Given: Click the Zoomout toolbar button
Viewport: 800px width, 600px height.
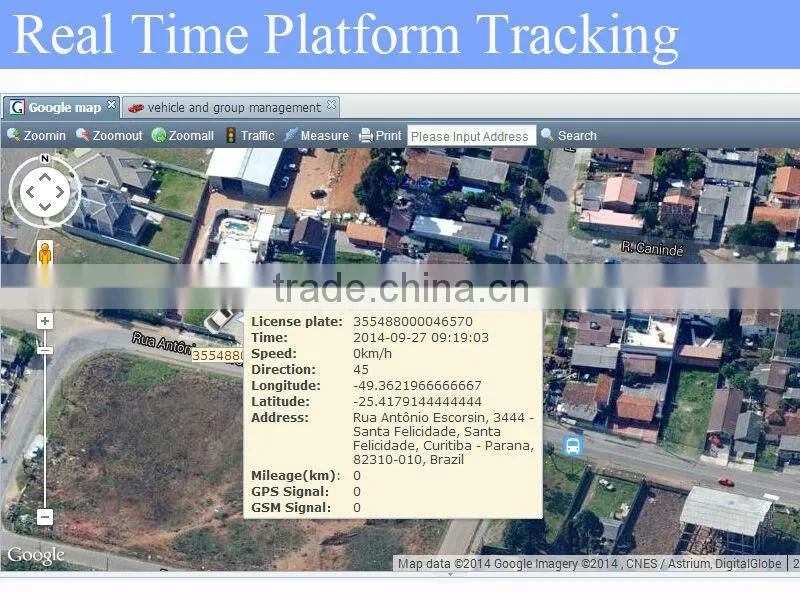Looking at the screenshot, I should click(109, 135).
